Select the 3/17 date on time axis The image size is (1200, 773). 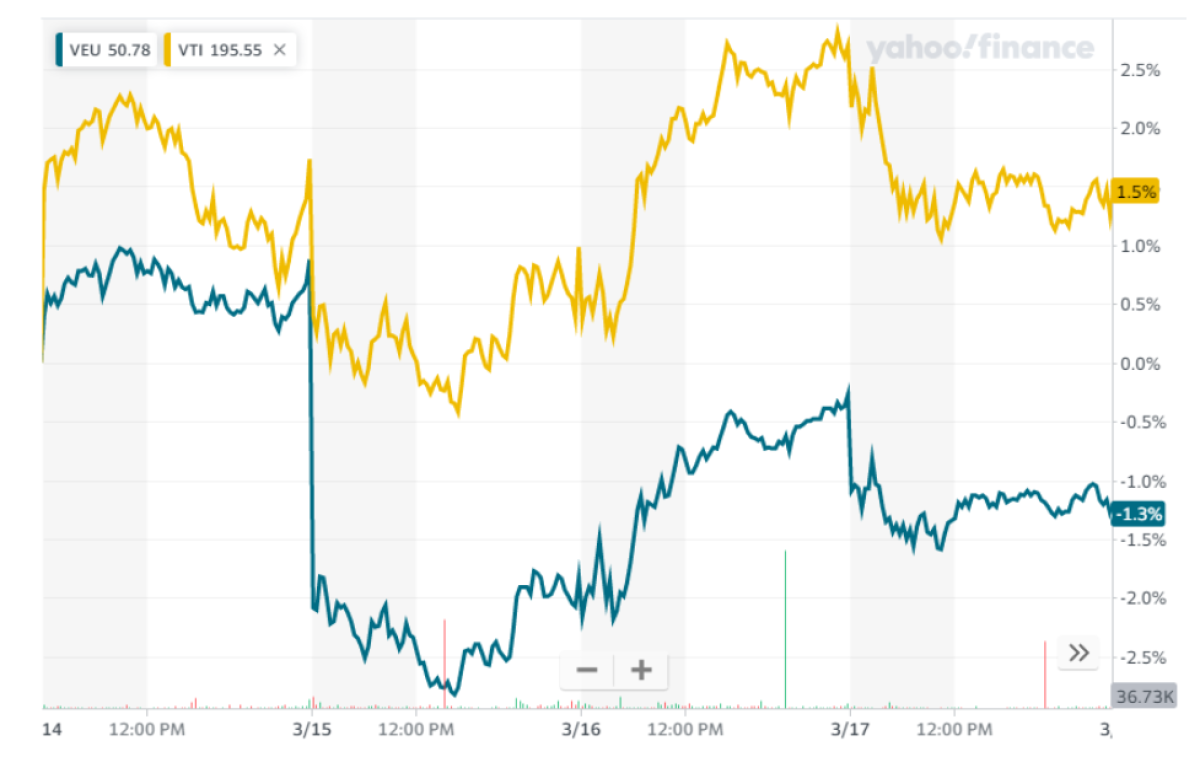850,729
